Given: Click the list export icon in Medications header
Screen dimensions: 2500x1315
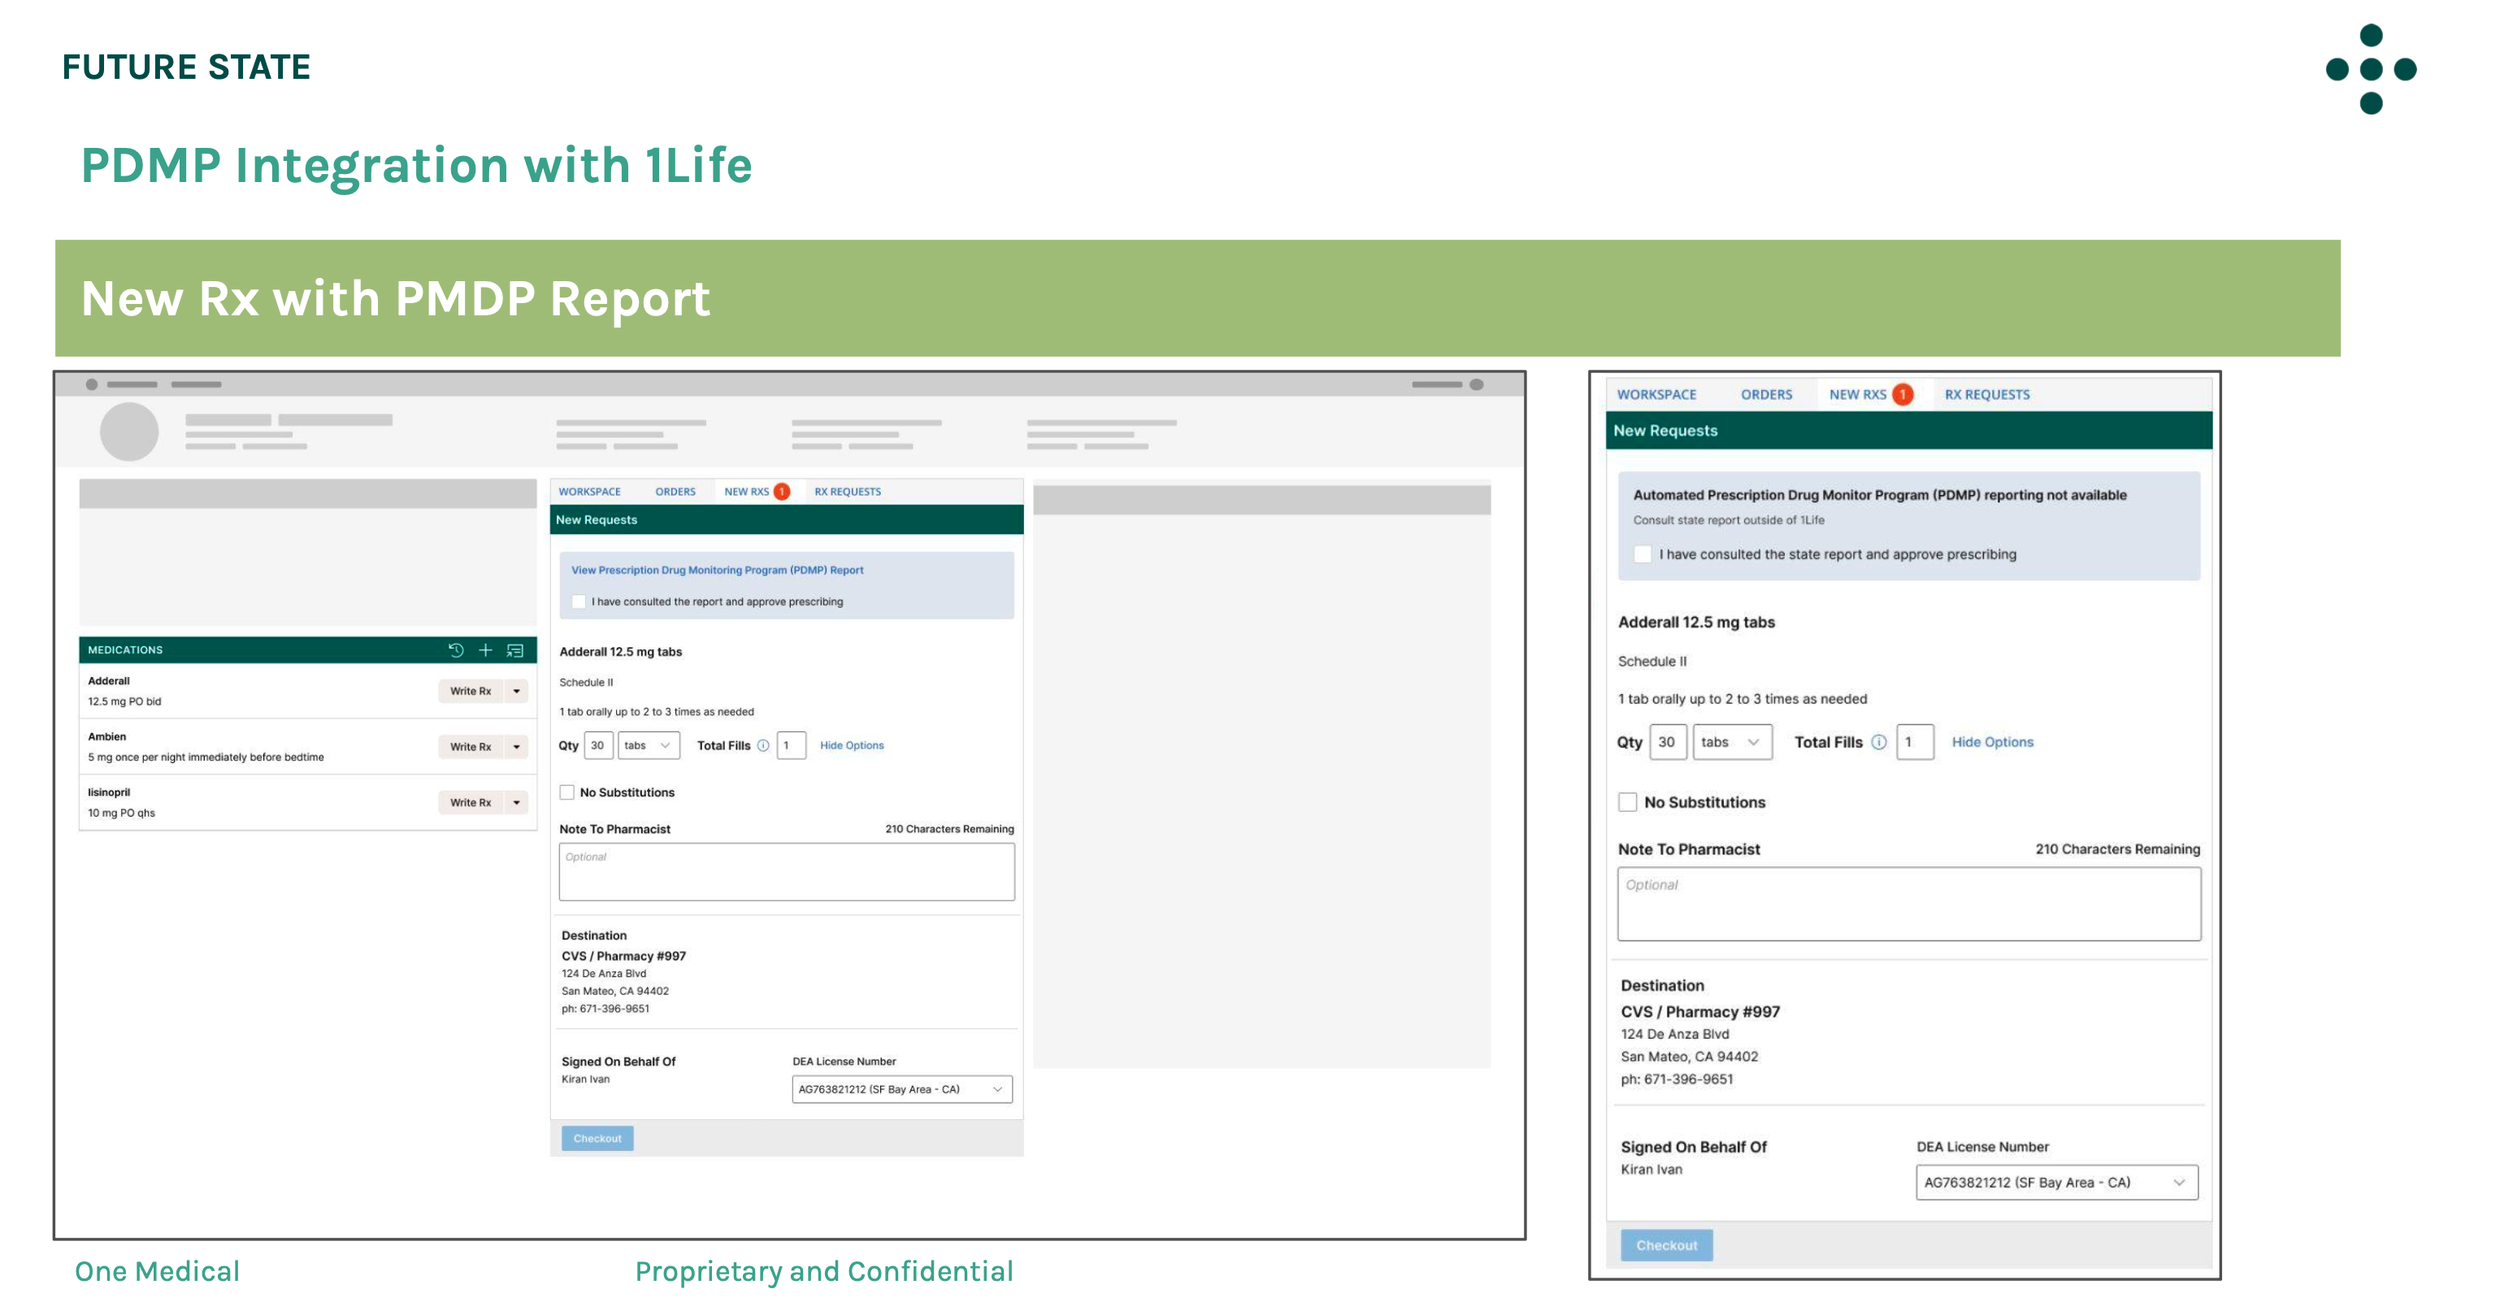Looking at the screenshot, I should (x=515, y=650).
